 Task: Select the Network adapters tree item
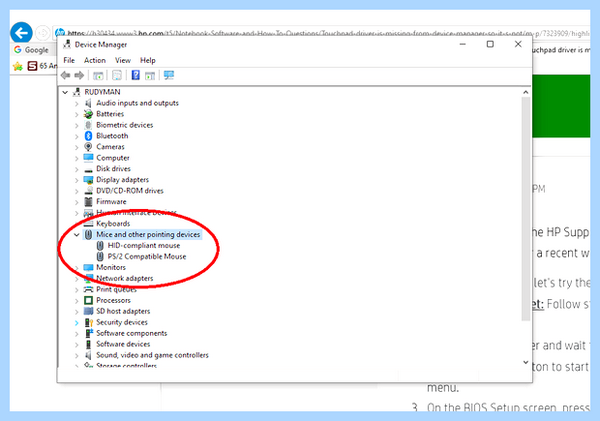125,278
